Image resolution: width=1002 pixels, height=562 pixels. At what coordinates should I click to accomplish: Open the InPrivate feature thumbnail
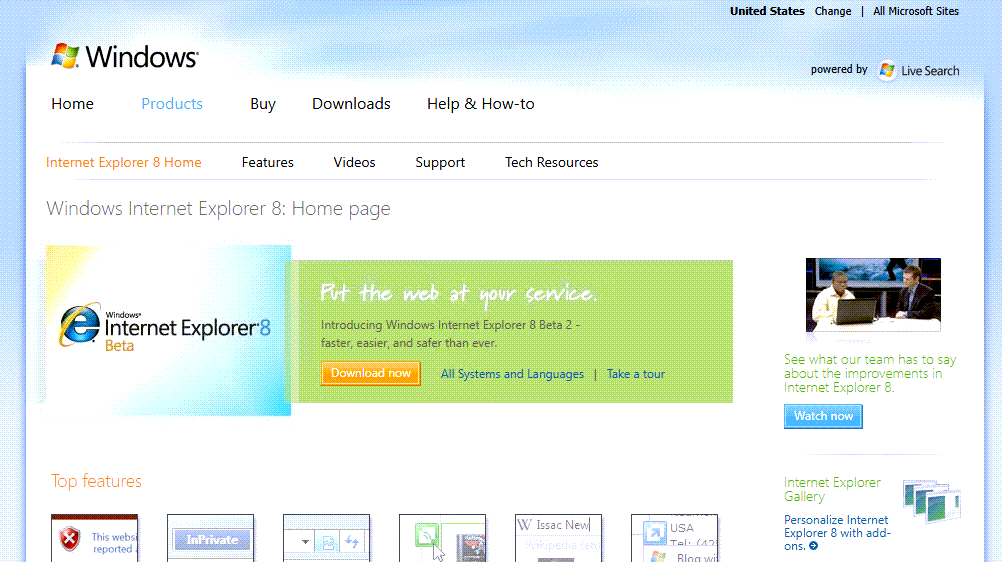[211, 538]
